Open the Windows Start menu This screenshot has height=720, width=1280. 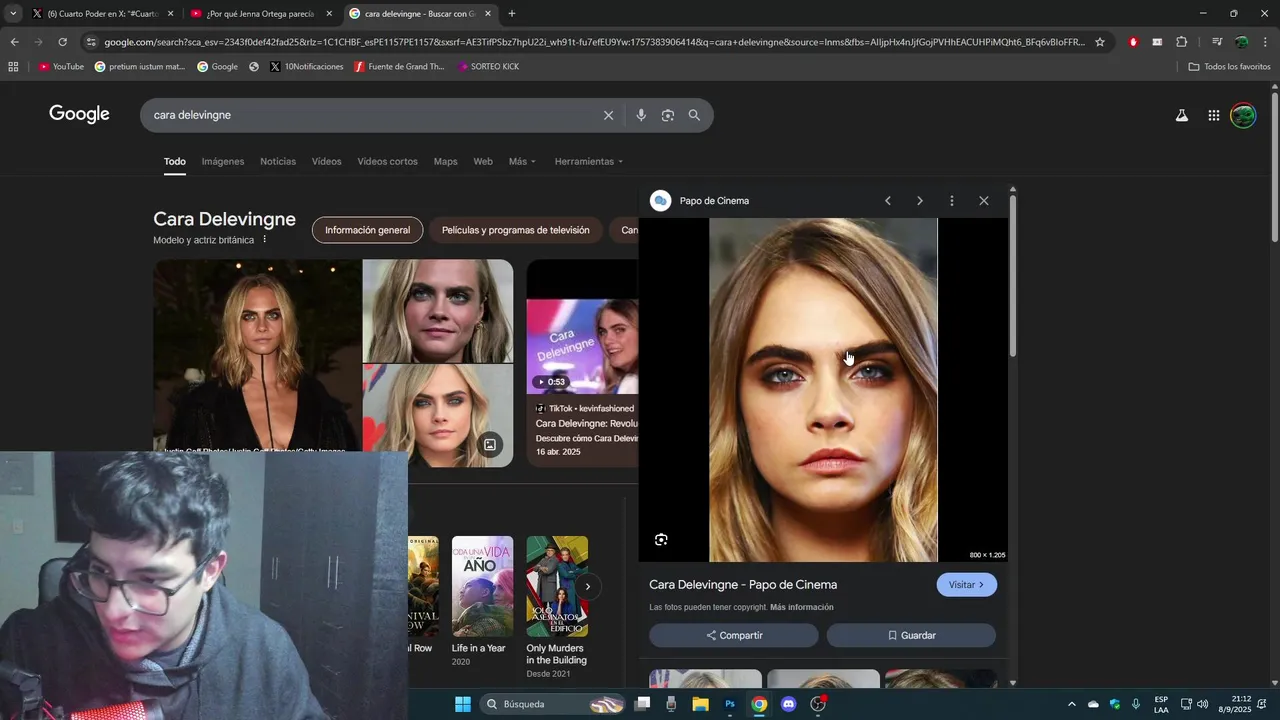463,704
